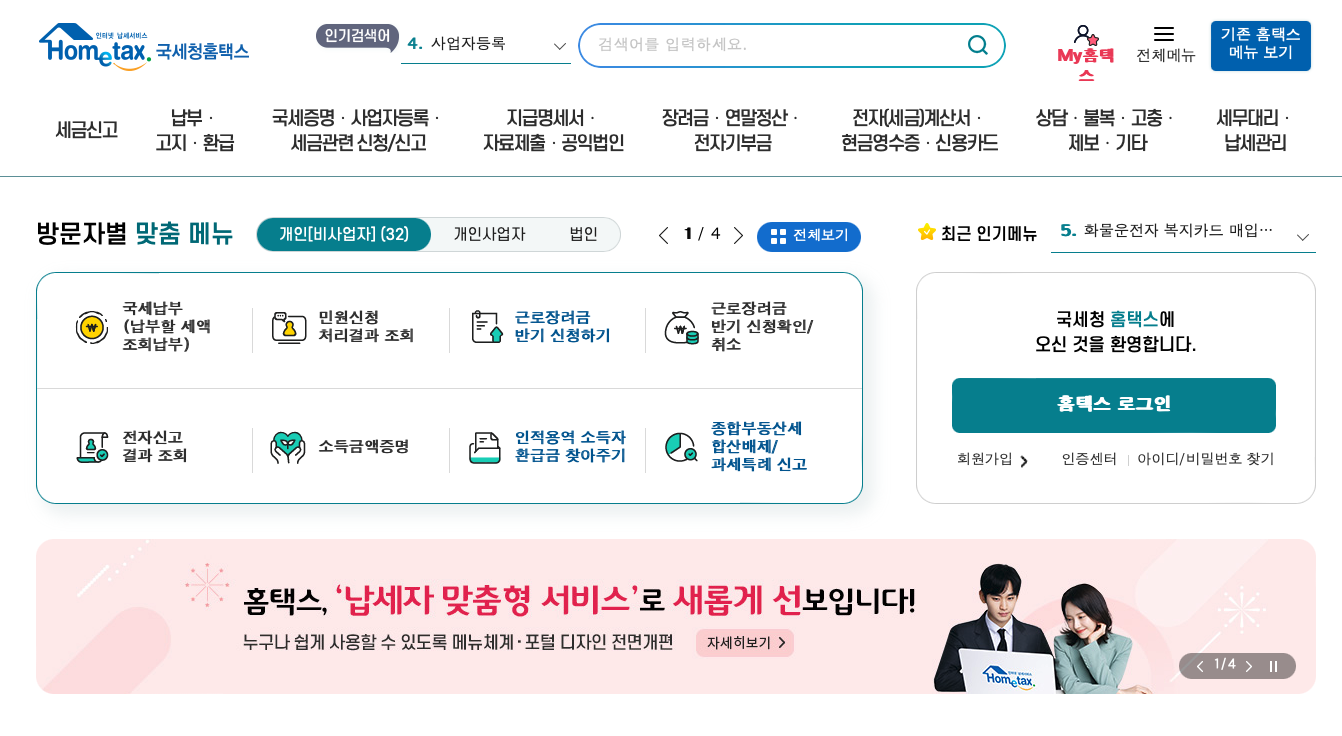Switch visitor type to 개인사업자
This screenshot has height=736, width=1342.
click(x=489, y=235)
